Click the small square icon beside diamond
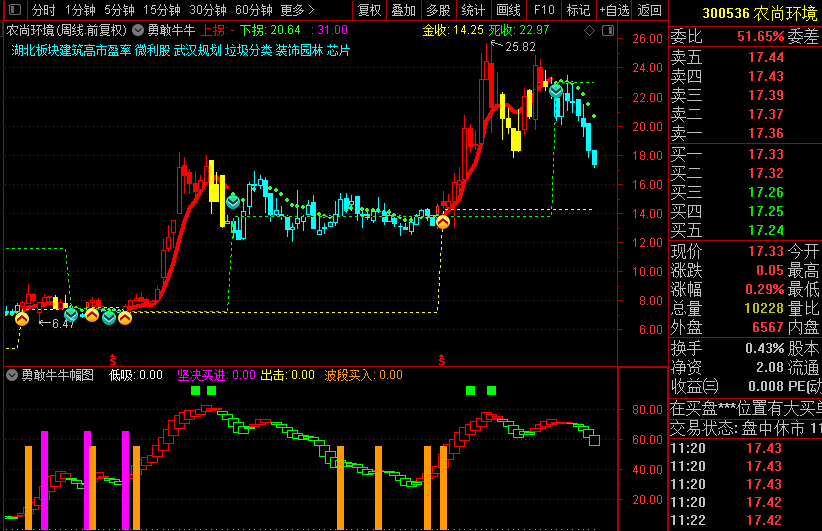This screenshot has height=531, width=822. coord(609,31)
